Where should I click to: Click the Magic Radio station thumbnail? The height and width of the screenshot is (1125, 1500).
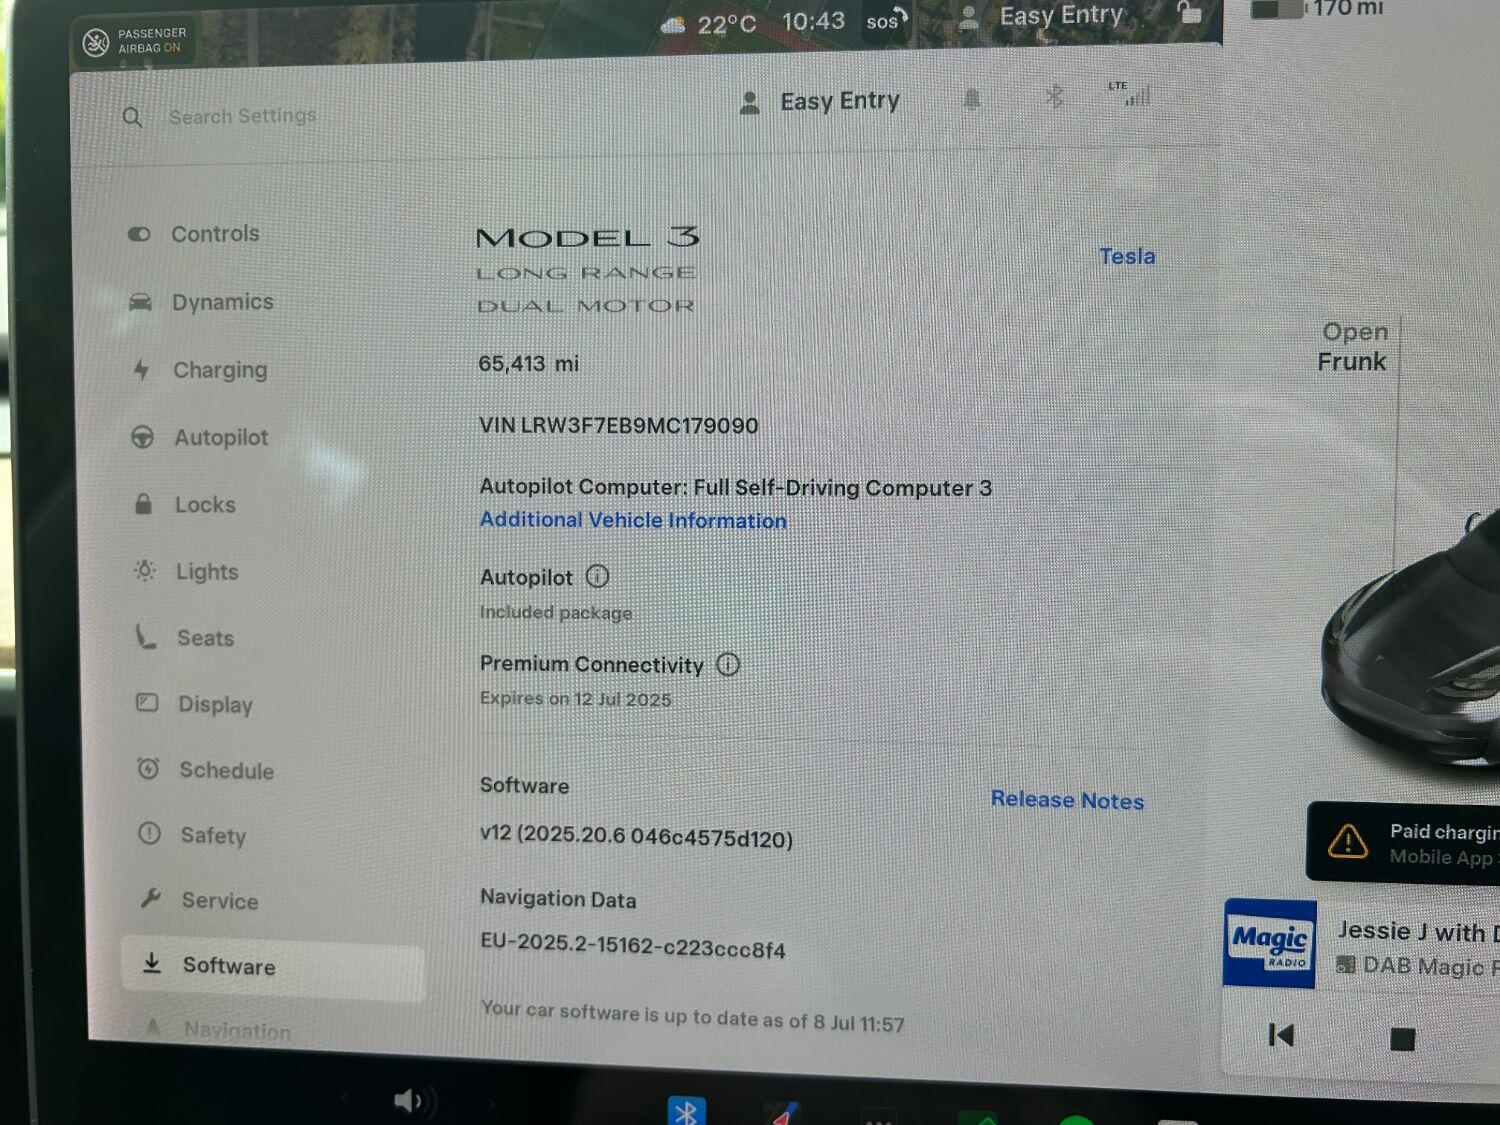coord(1270,944)
